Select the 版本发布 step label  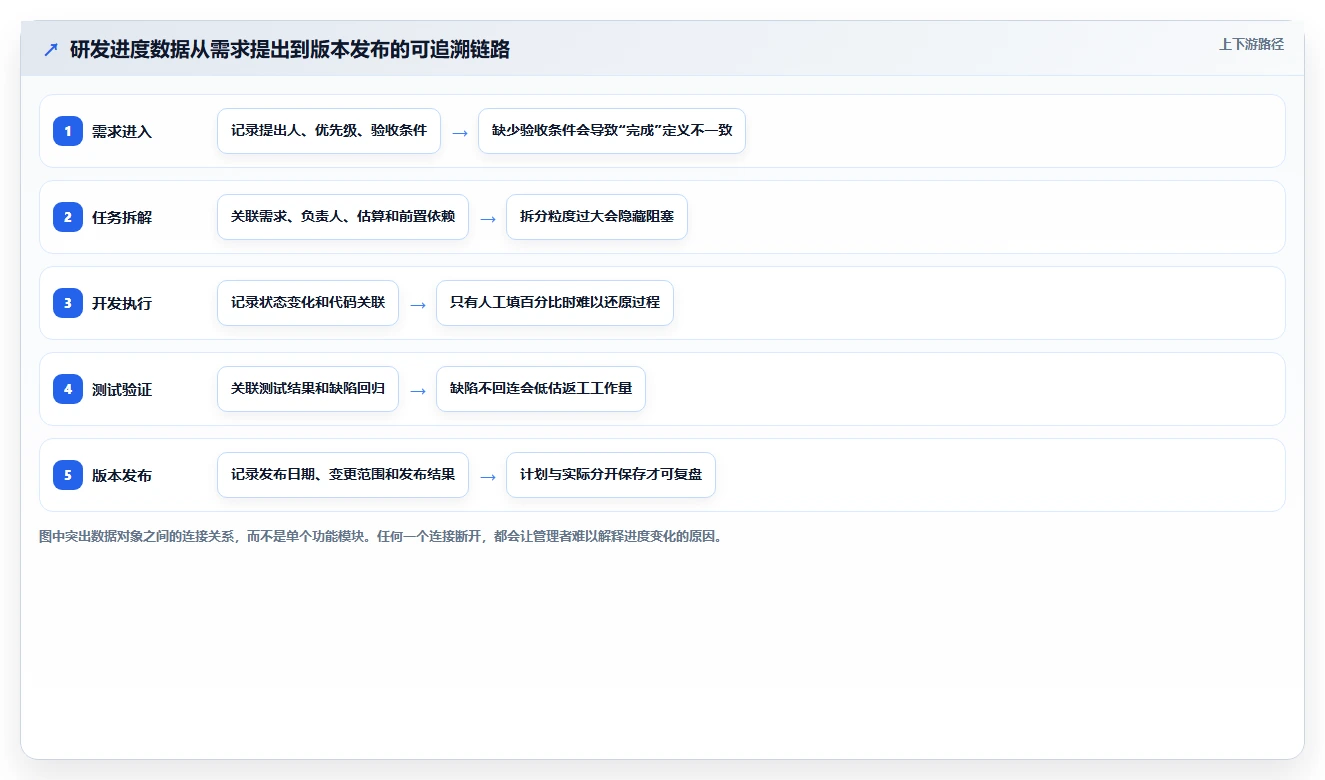click(122, 475)
